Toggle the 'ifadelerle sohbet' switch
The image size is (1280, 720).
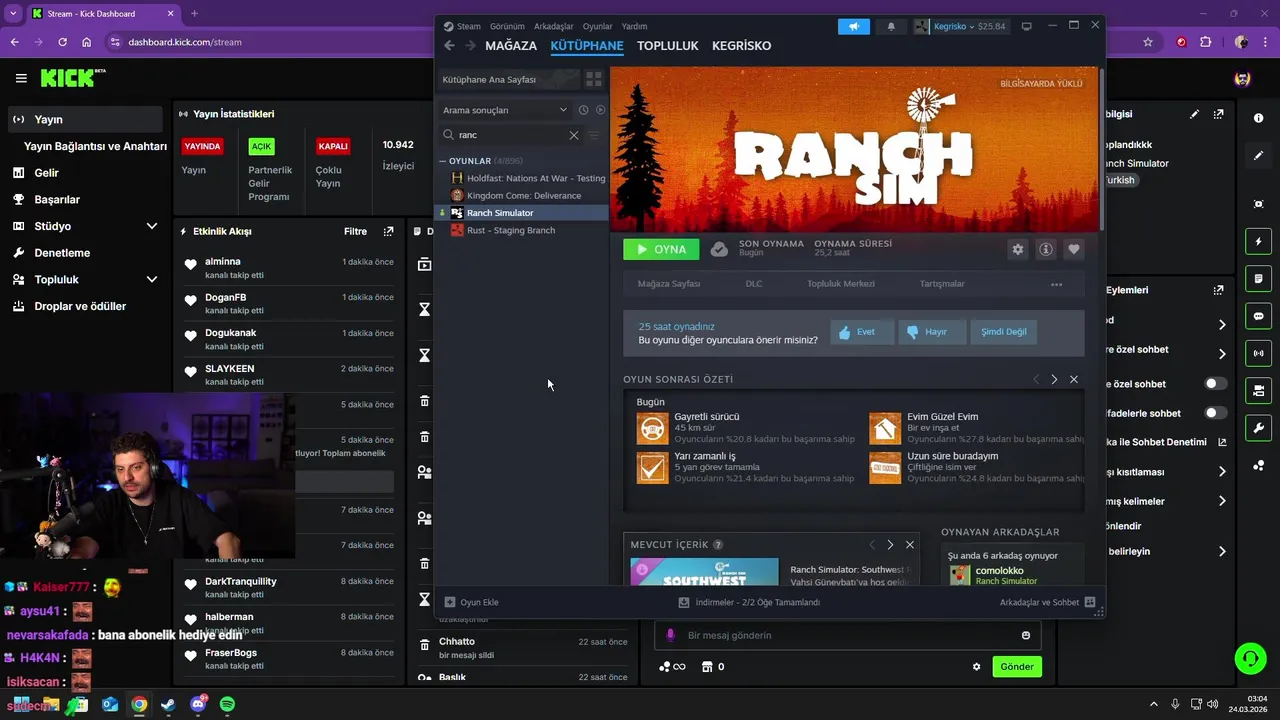[x=1215, y=413]
